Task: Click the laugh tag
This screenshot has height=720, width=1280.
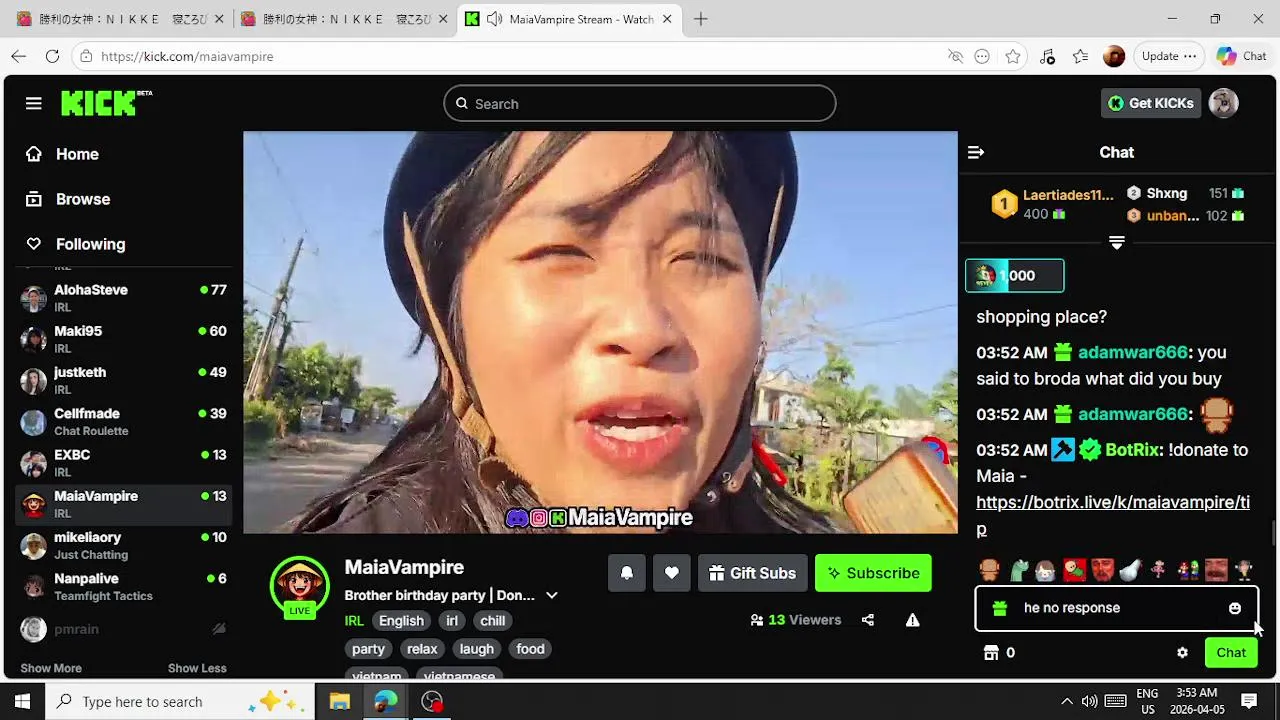Action: pos(476,649)
